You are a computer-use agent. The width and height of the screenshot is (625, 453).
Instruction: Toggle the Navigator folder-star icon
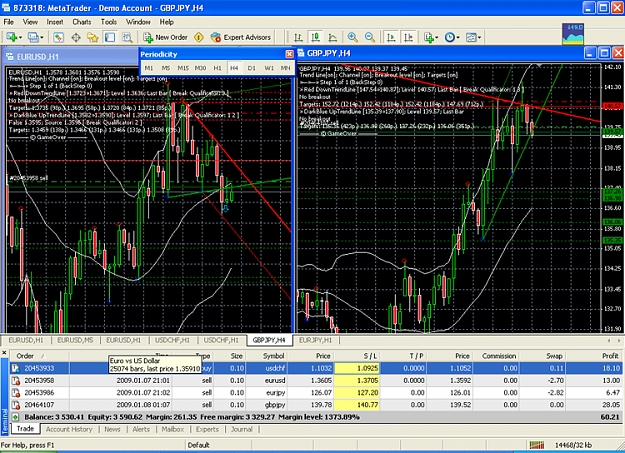93,37
